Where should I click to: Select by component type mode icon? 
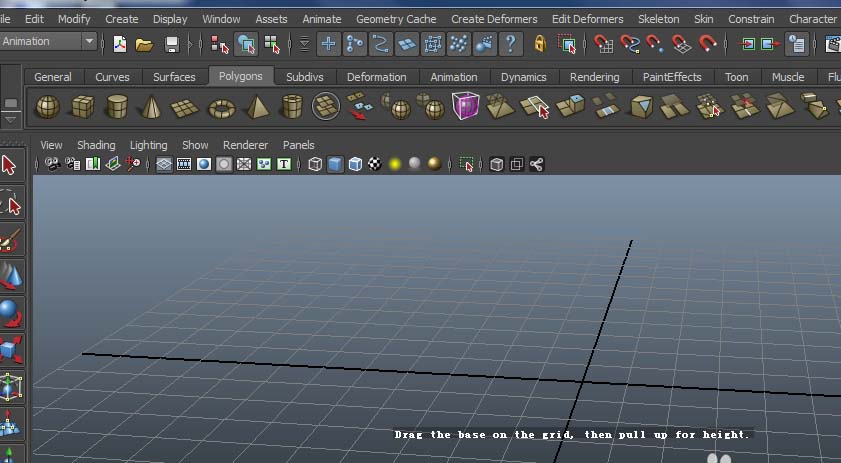(272, 45)
